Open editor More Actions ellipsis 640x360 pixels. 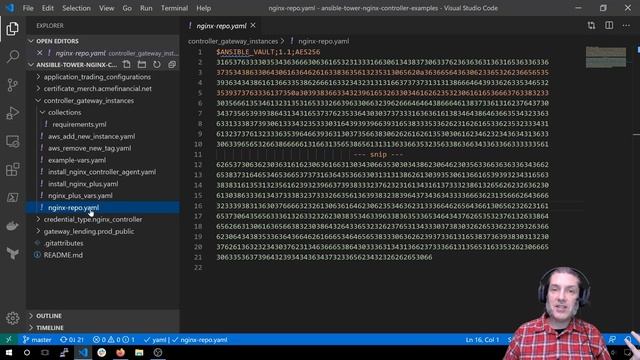(x=626, y=25)
